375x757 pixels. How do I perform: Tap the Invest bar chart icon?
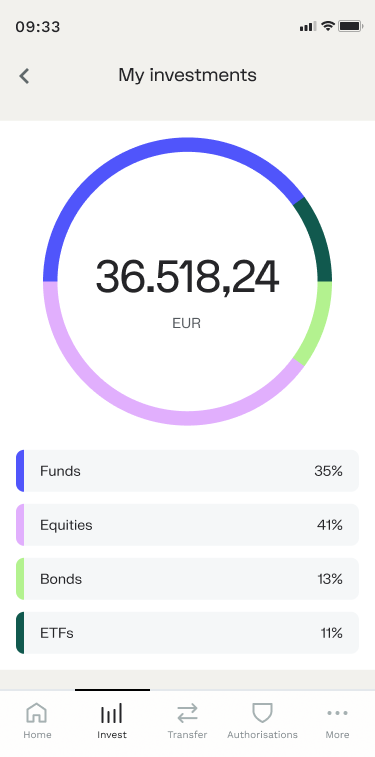[x=111, y=713]
